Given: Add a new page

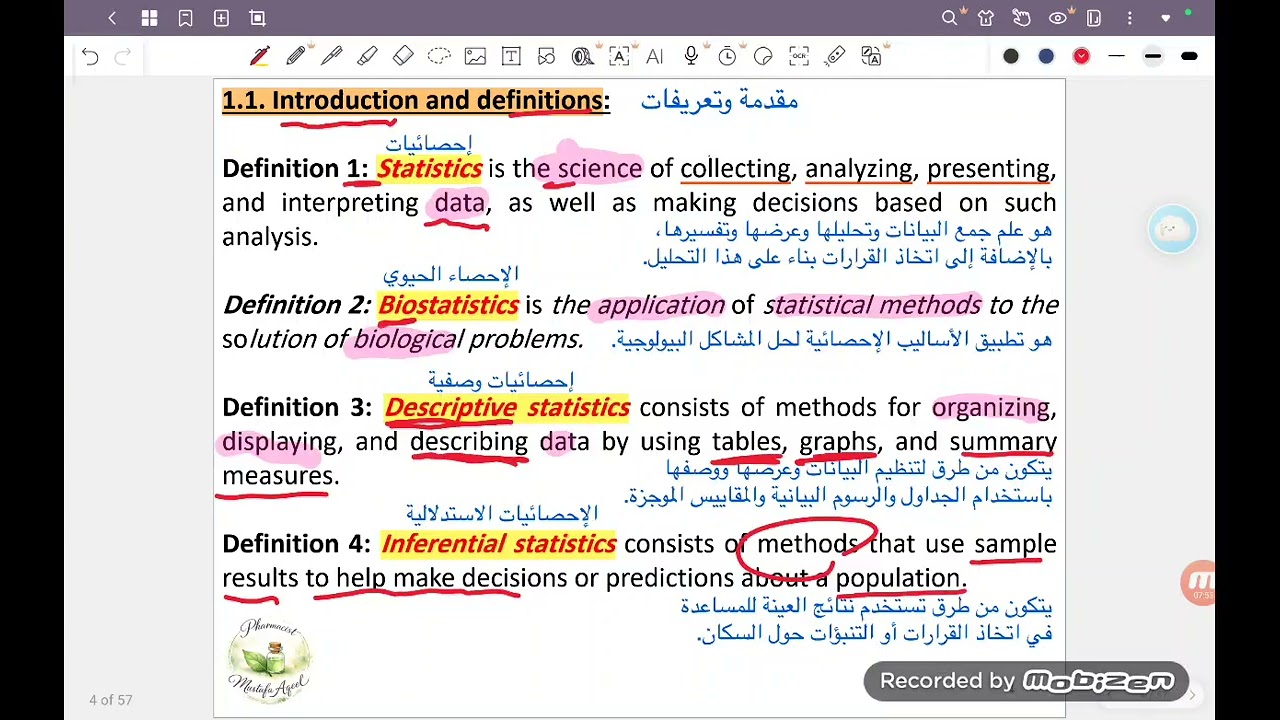Looking at the screenshot, I should click(x=221, y=18).
